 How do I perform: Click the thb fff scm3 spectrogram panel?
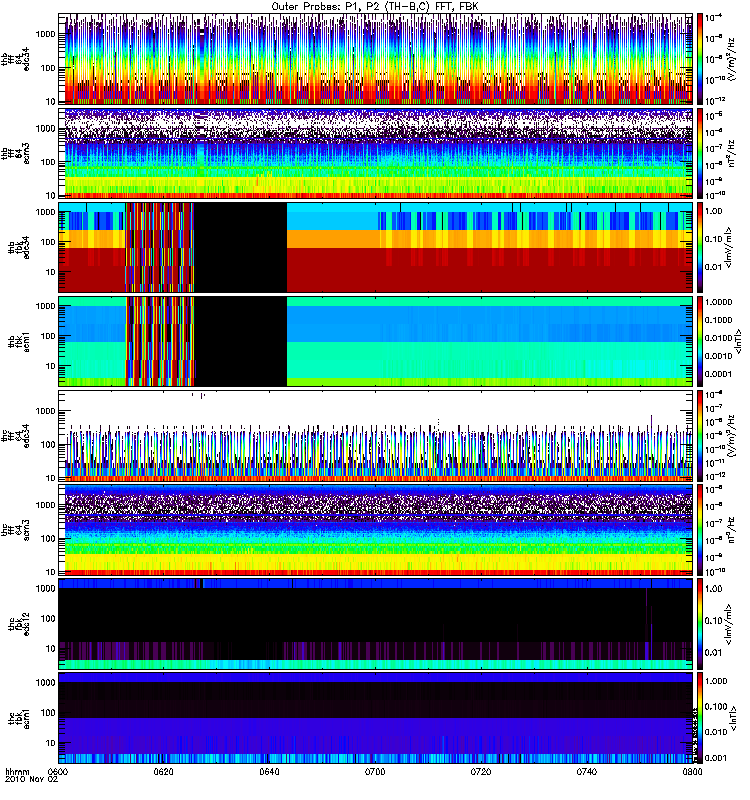pos(376,153)
